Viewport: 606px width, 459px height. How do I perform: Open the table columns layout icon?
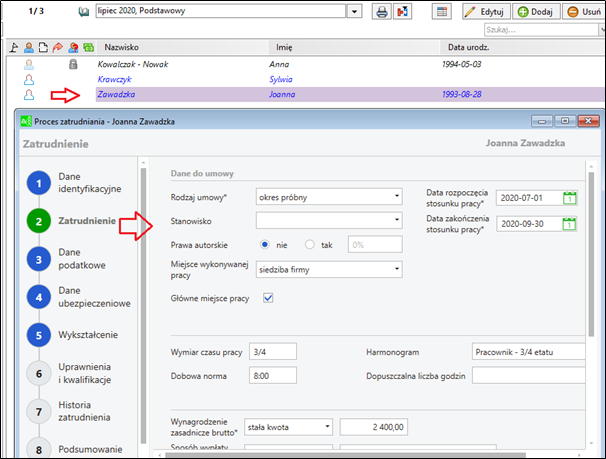(442, 12)
